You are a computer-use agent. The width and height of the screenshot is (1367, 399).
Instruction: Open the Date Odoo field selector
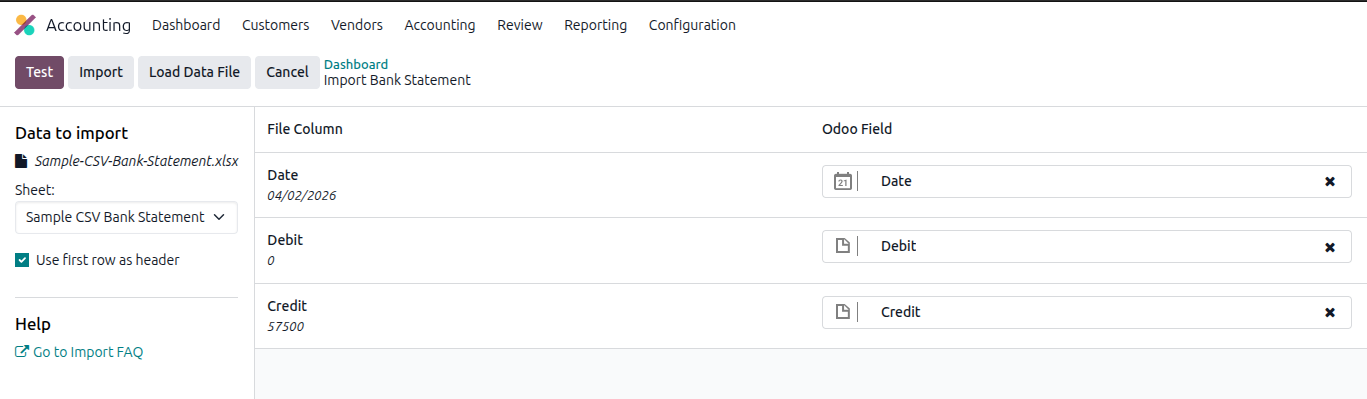(x=1086, y=181)
